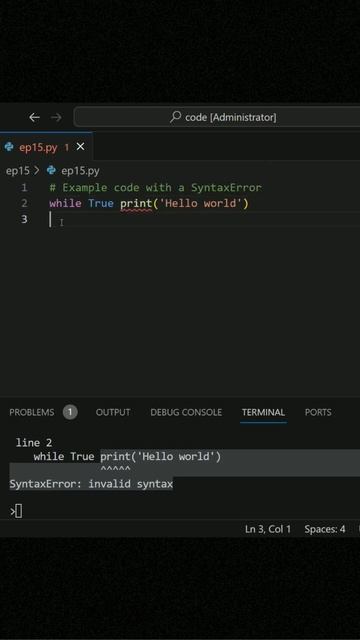Image resolution: width=360 pixels, height=640 pixels.
Task: Go back with the left arrow
Action: [35, 118]
